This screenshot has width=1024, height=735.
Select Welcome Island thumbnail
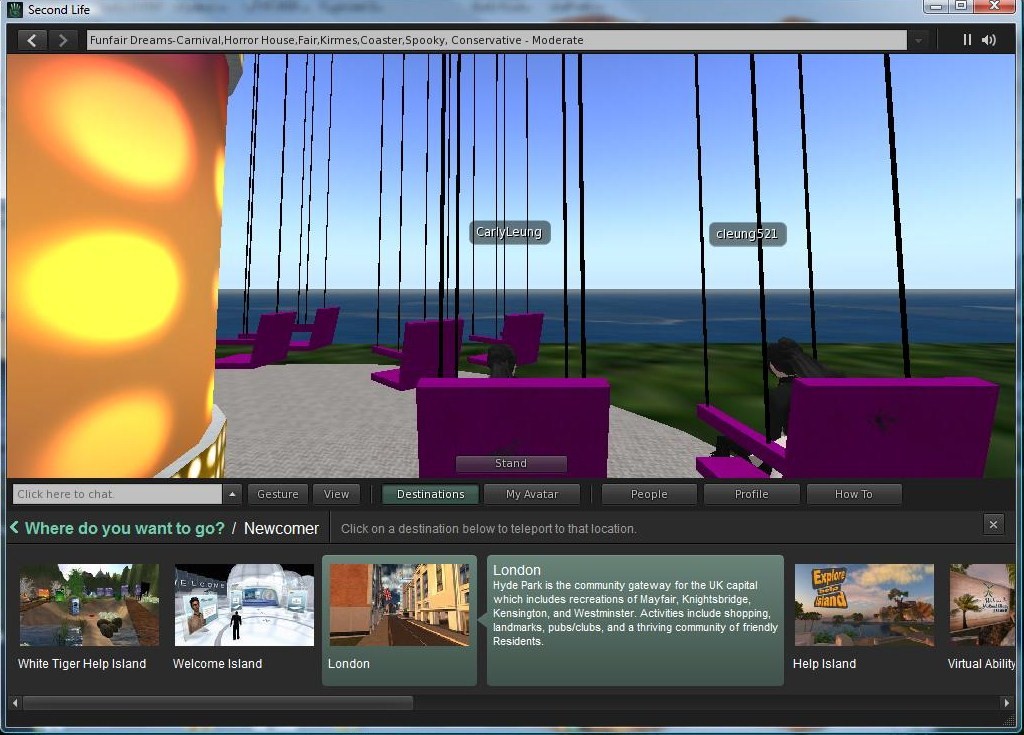[x=244, y=605]
